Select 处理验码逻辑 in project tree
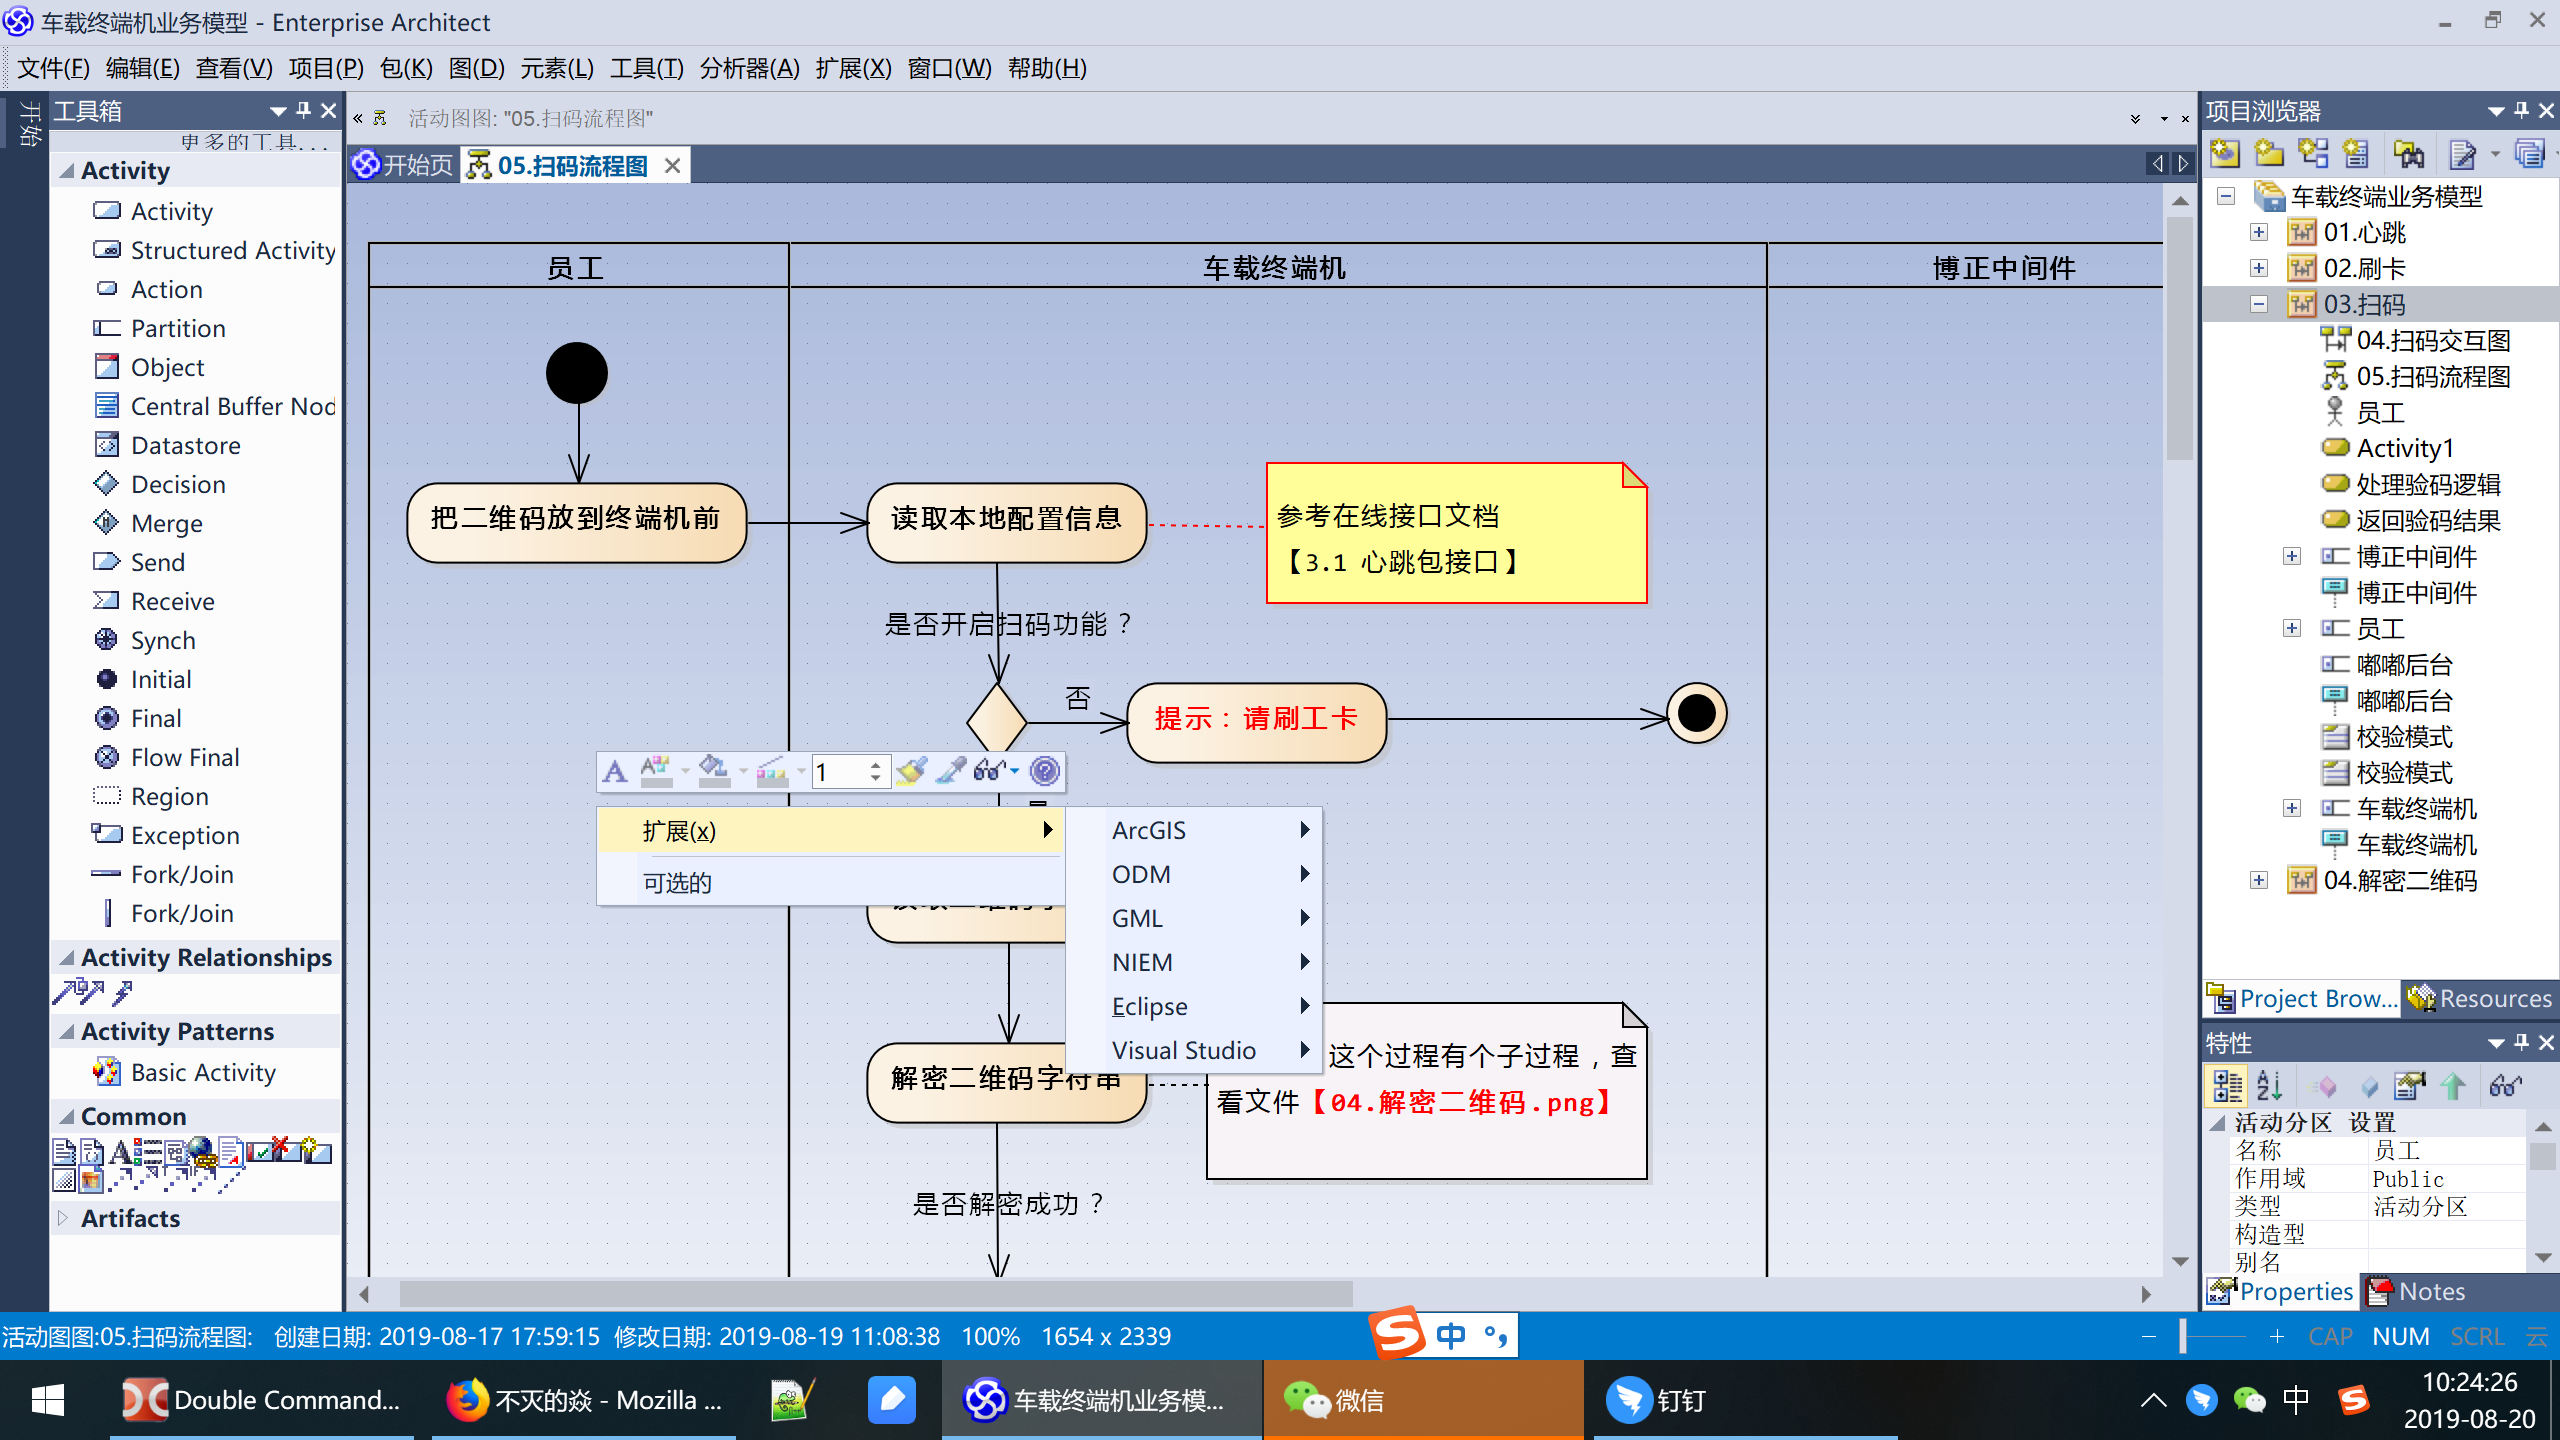Viewport: 2560px width, 1440px height. point(2428,484)
